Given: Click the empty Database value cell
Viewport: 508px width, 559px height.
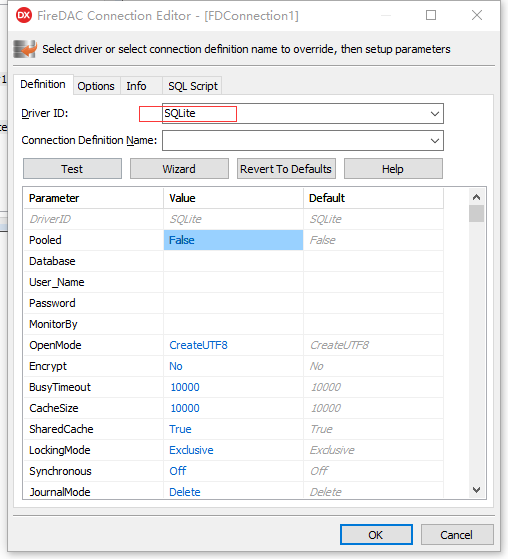Looking at the screenshot, I should [234, 261].
